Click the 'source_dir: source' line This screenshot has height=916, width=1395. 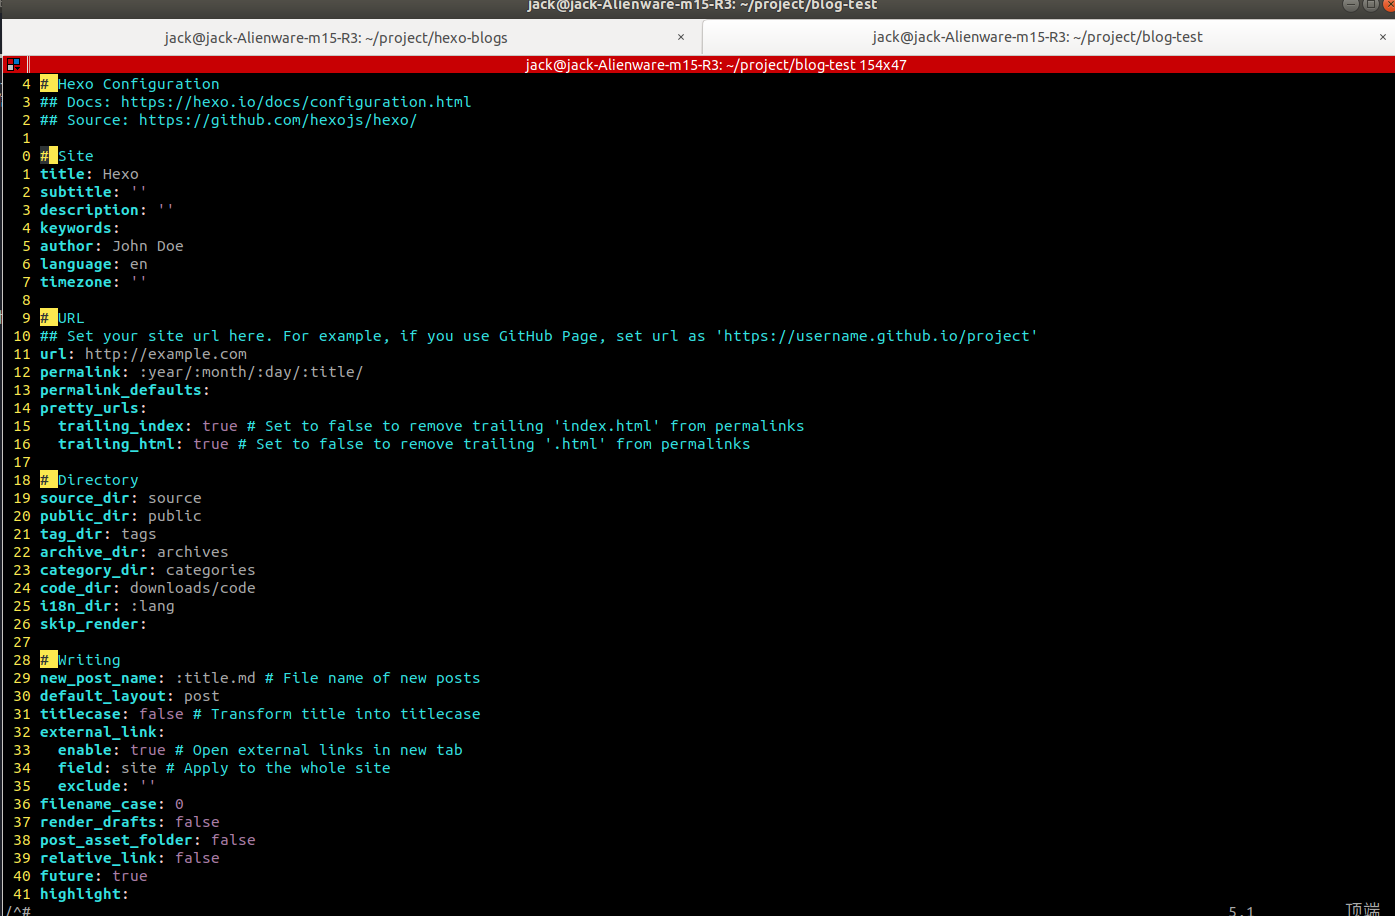121,498
